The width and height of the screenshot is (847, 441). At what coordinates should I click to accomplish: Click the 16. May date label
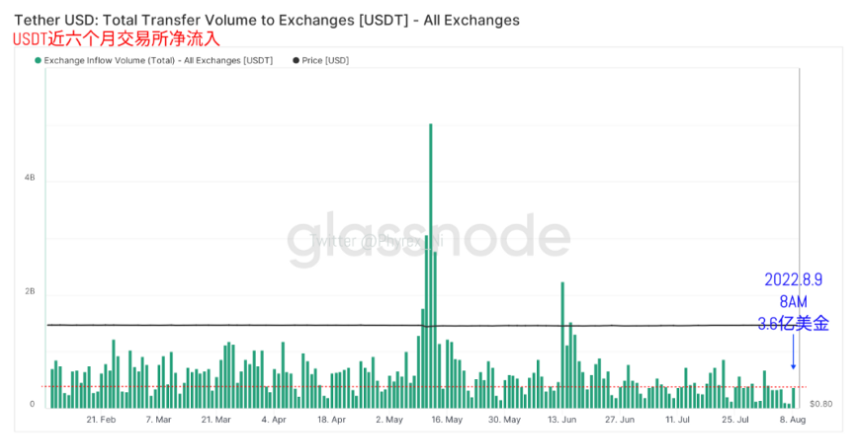[447, 419]
